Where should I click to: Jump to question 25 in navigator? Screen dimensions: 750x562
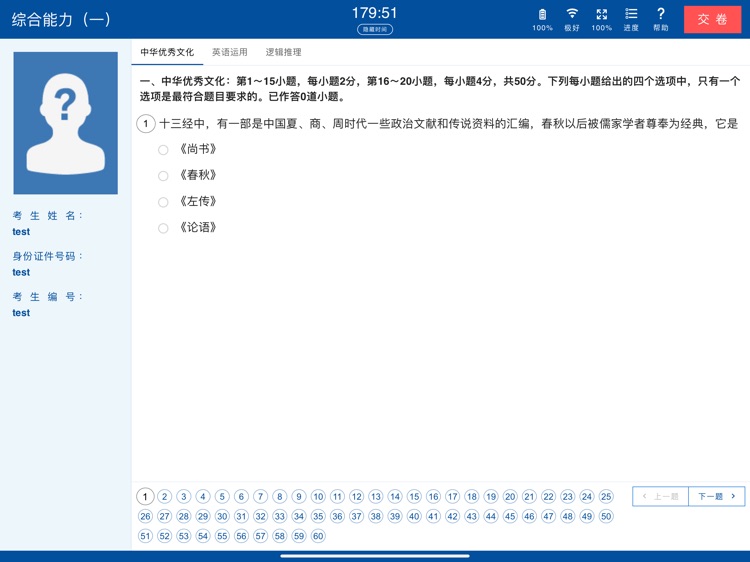tap(606, 496)
